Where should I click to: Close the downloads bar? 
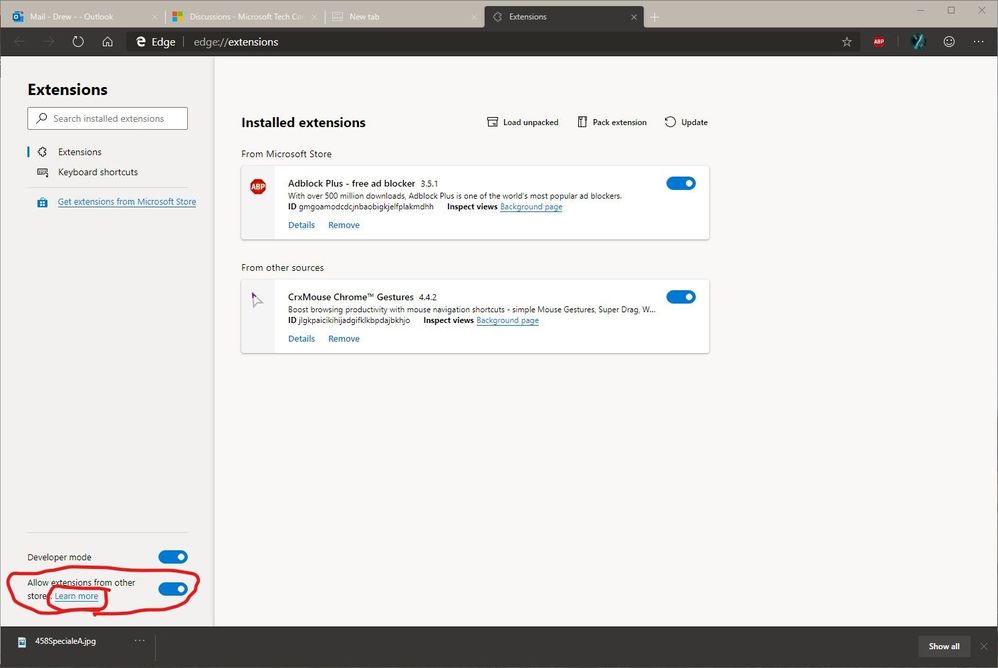click(x=983, y=646)
